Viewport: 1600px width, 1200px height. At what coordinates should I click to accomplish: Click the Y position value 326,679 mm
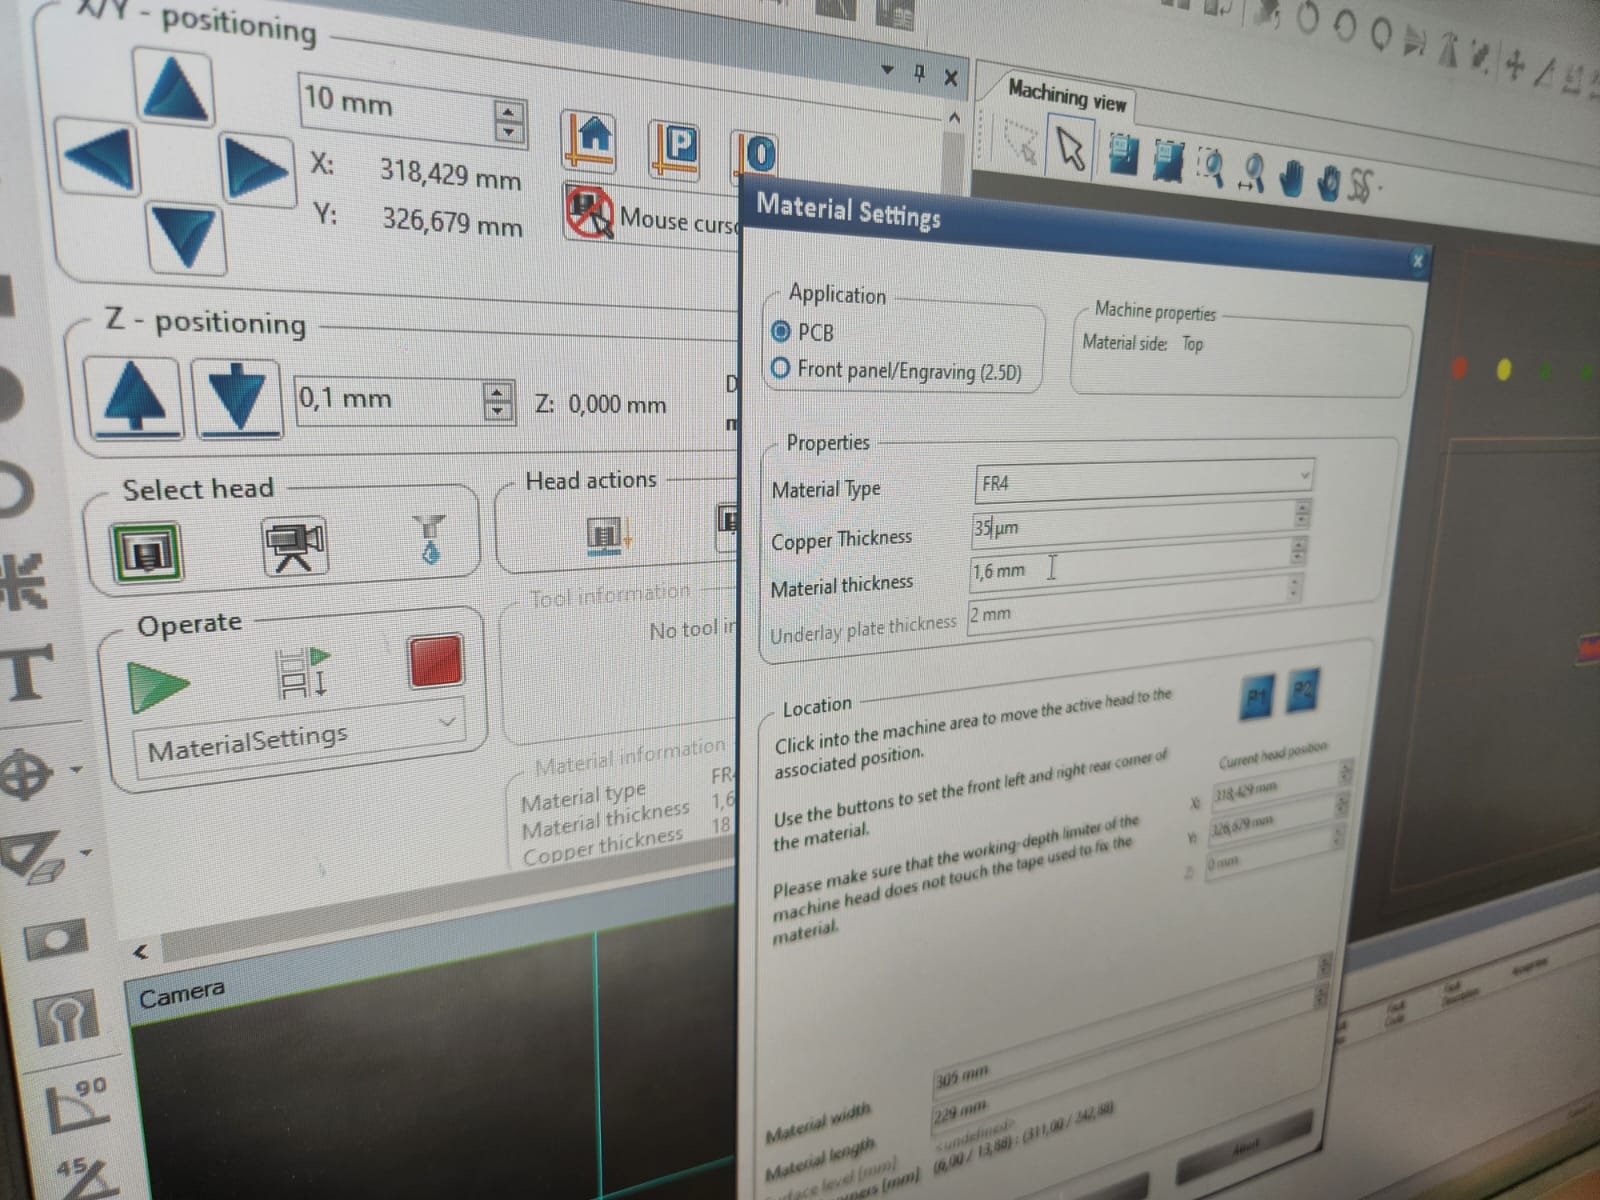(x=452, y=221)
